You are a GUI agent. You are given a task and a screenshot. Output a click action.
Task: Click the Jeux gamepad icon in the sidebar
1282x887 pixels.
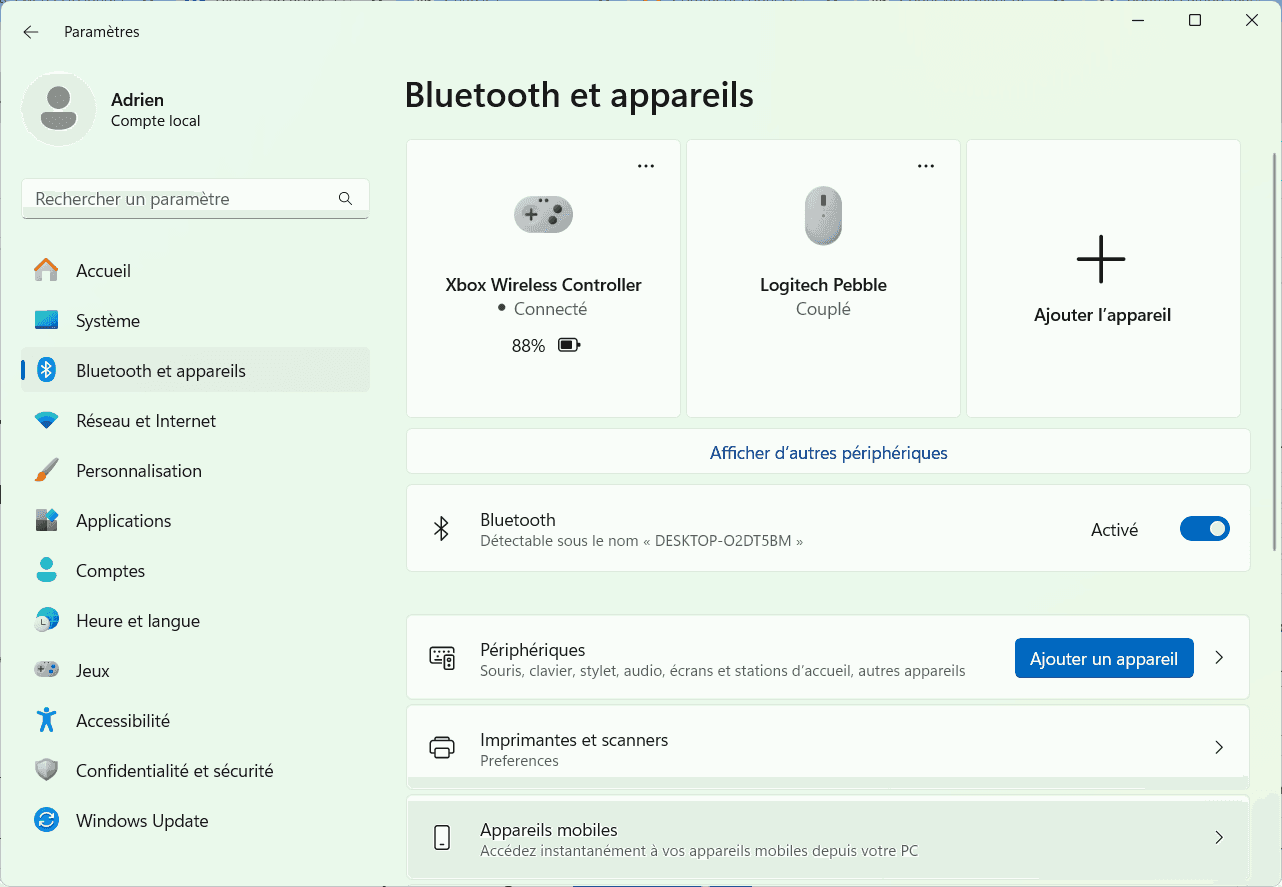[x=46, y=671]
